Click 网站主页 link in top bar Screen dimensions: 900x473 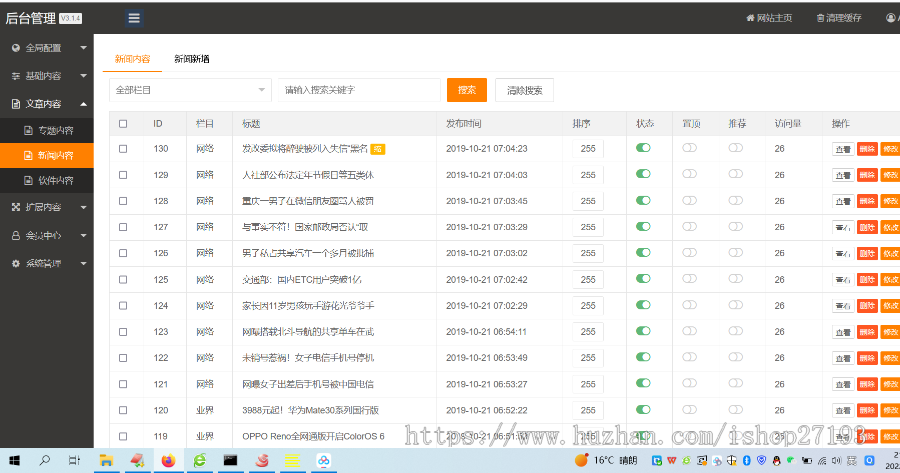[769, 18]
